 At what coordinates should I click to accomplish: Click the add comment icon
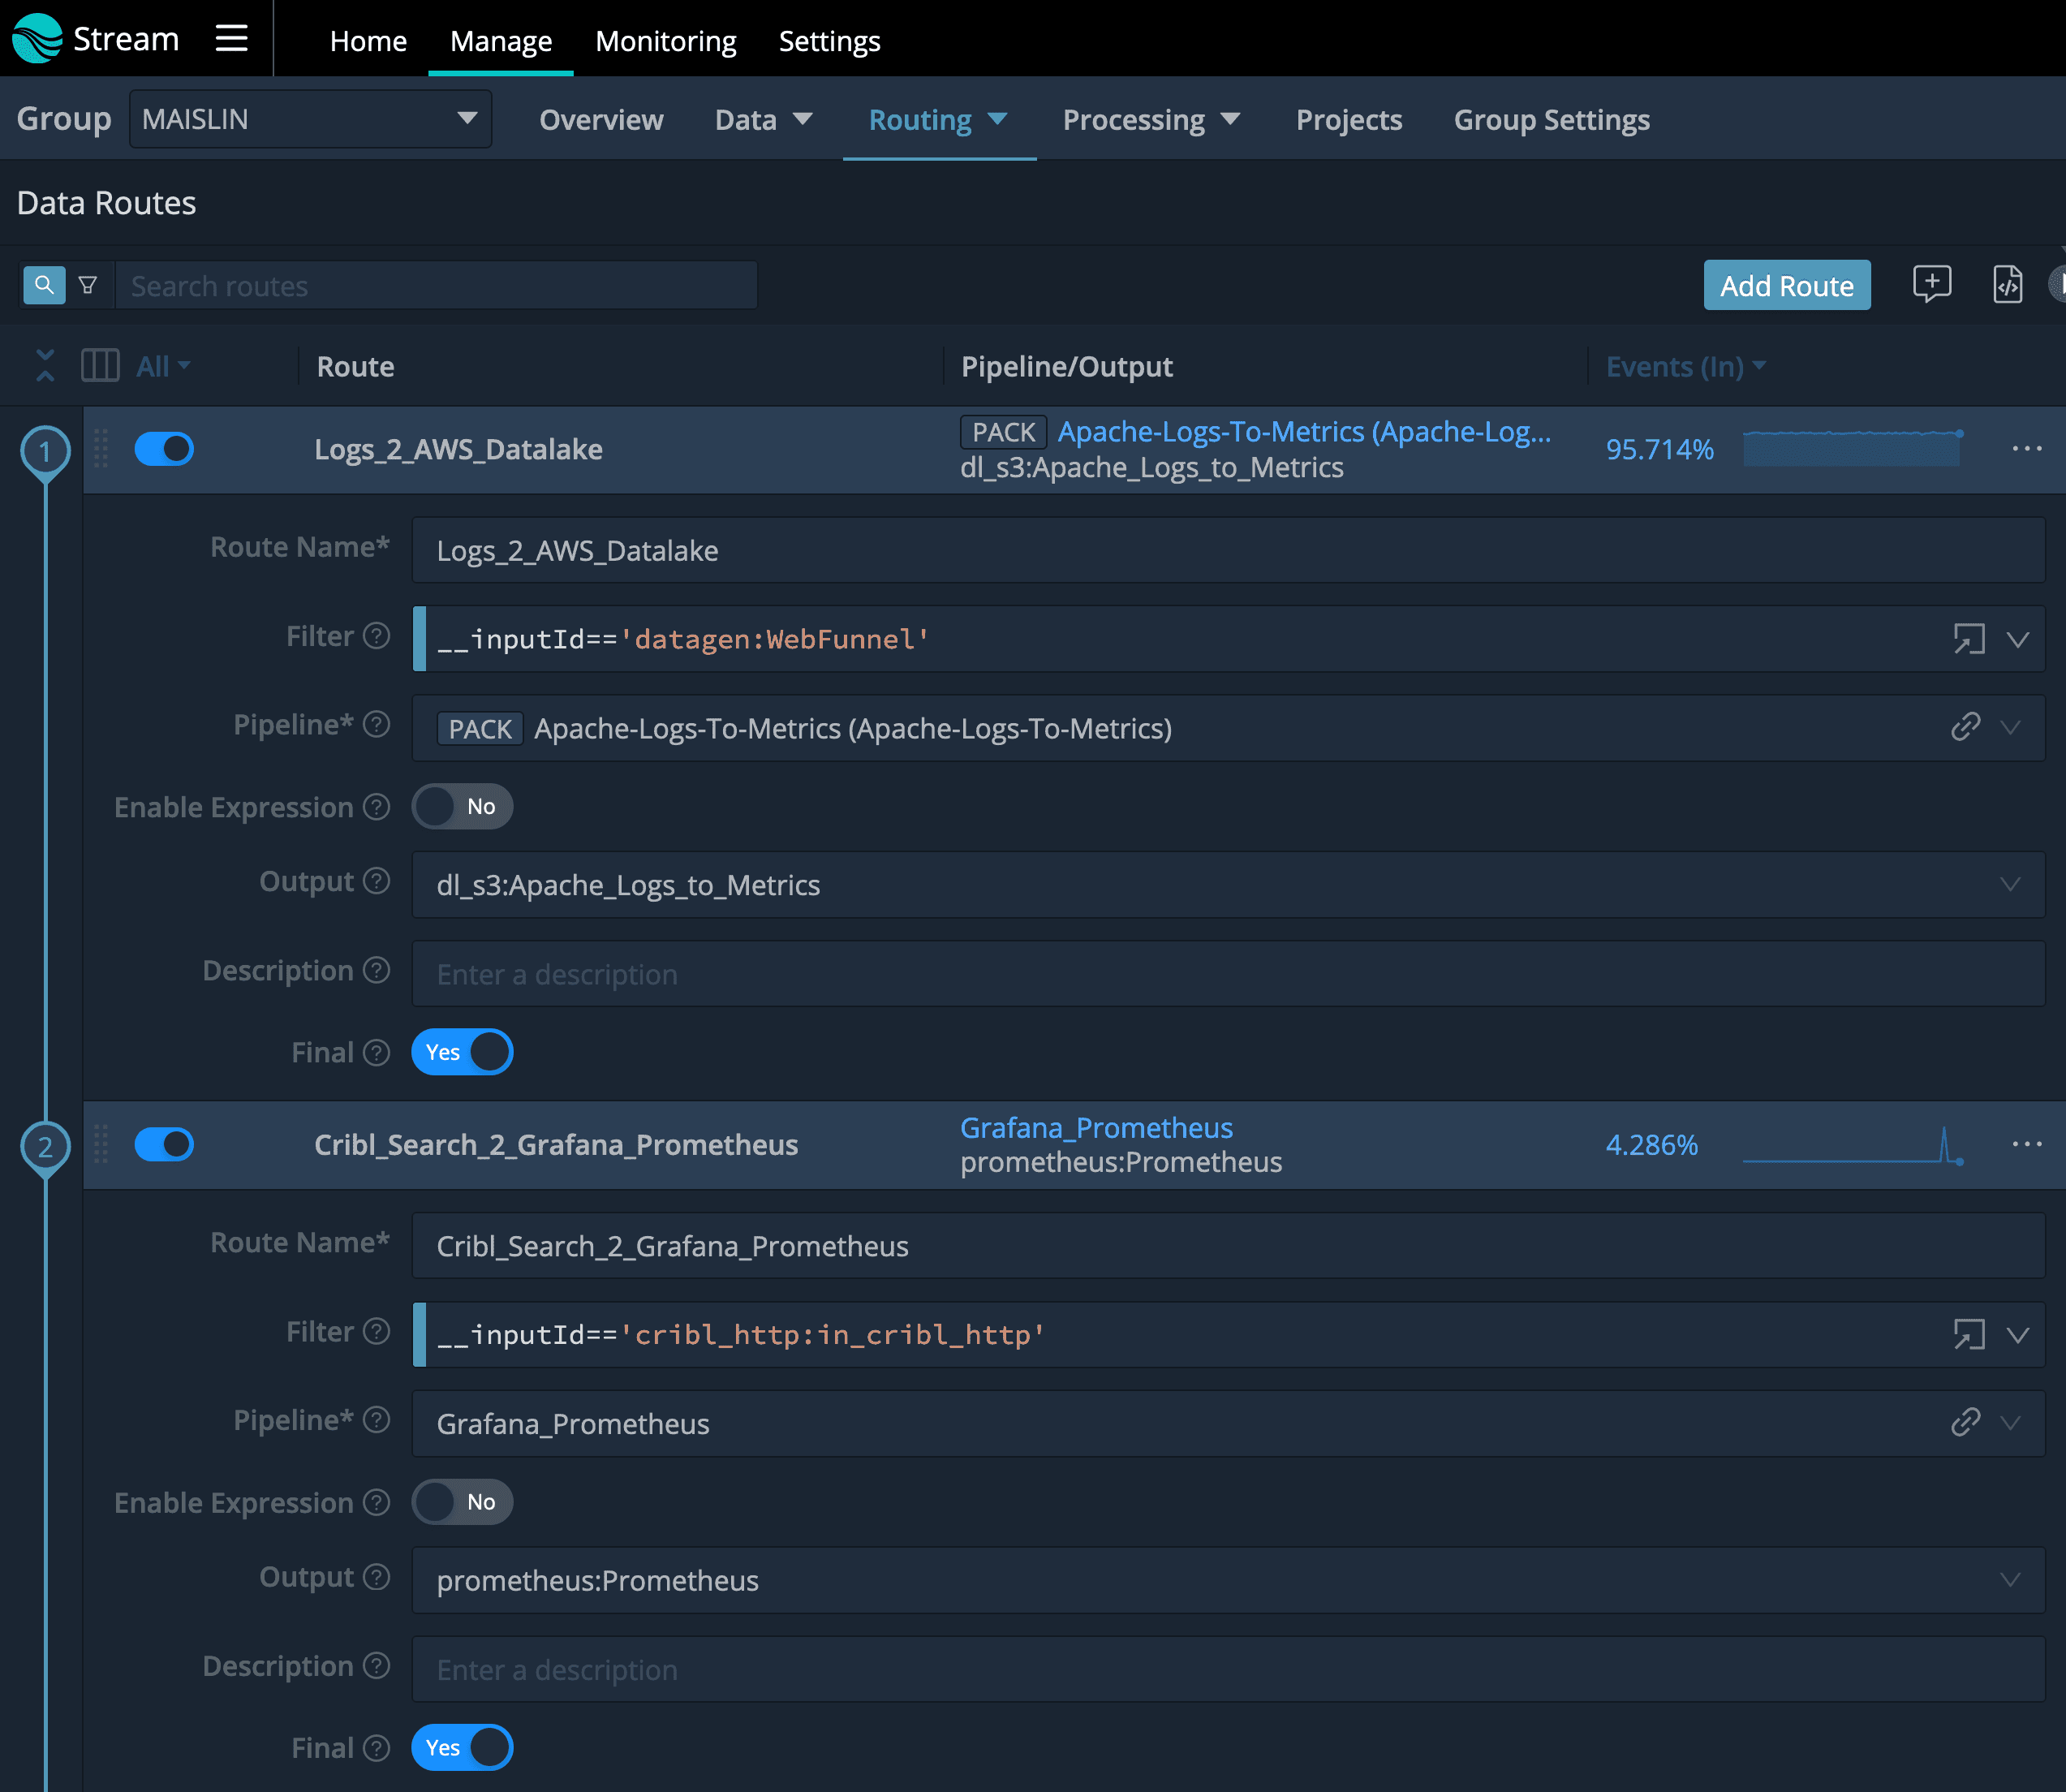coord(1931,284)
